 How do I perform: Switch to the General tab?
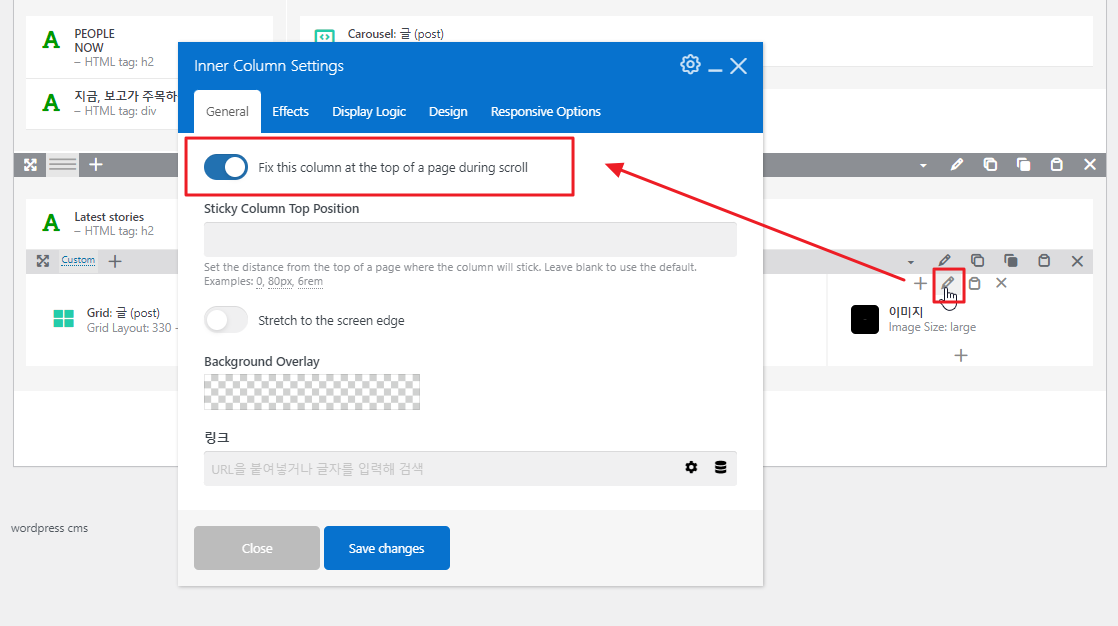point(227,111)
